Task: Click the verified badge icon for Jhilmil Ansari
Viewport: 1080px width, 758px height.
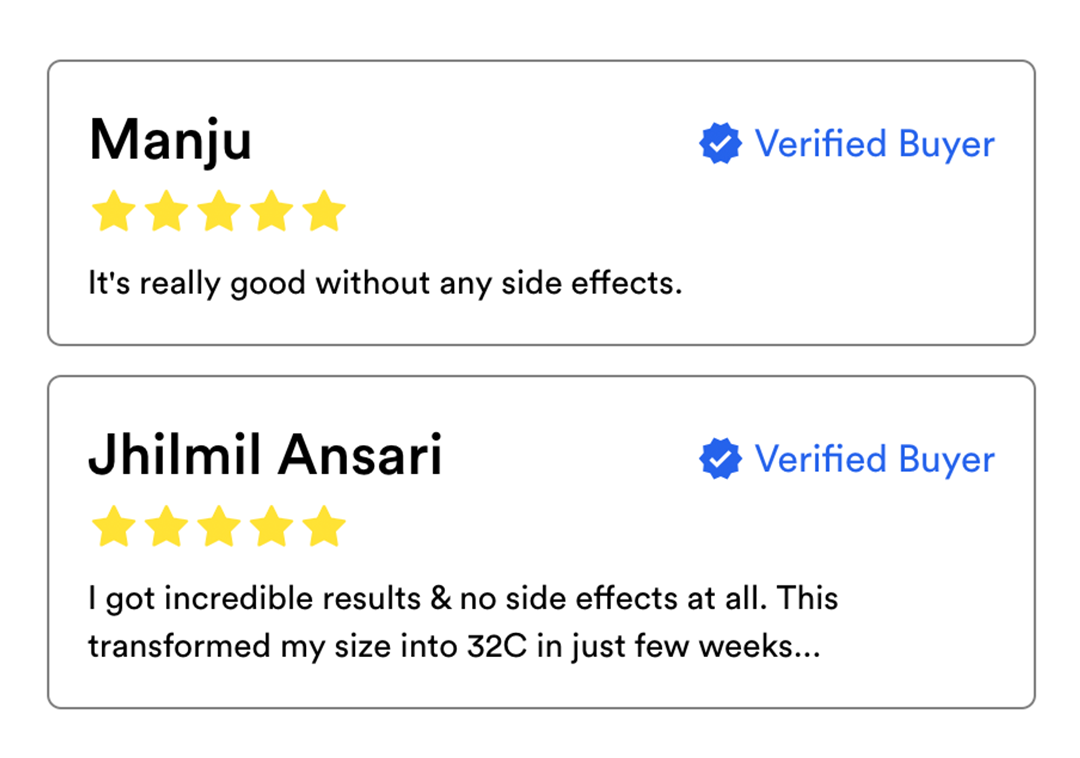Action: 720,459
